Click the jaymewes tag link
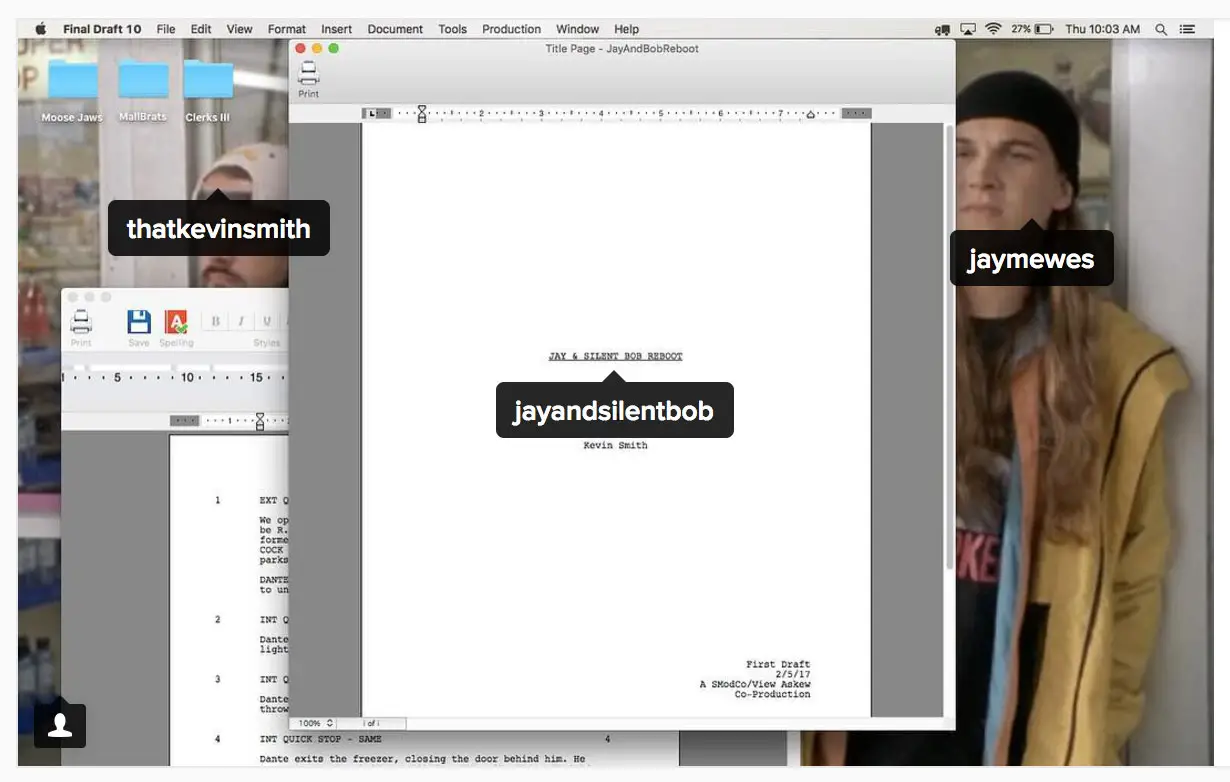This screenshot has width=1230, height=782. [x=1031, y=259]
